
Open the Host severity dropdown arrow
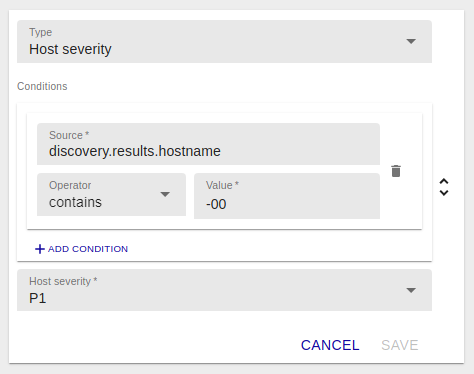[411, 290]
